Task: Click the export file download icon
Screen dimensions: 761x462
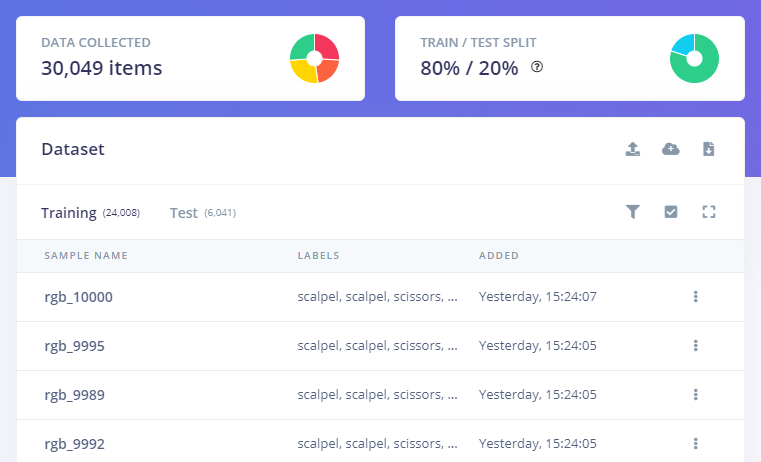Action: pos(709,149)
